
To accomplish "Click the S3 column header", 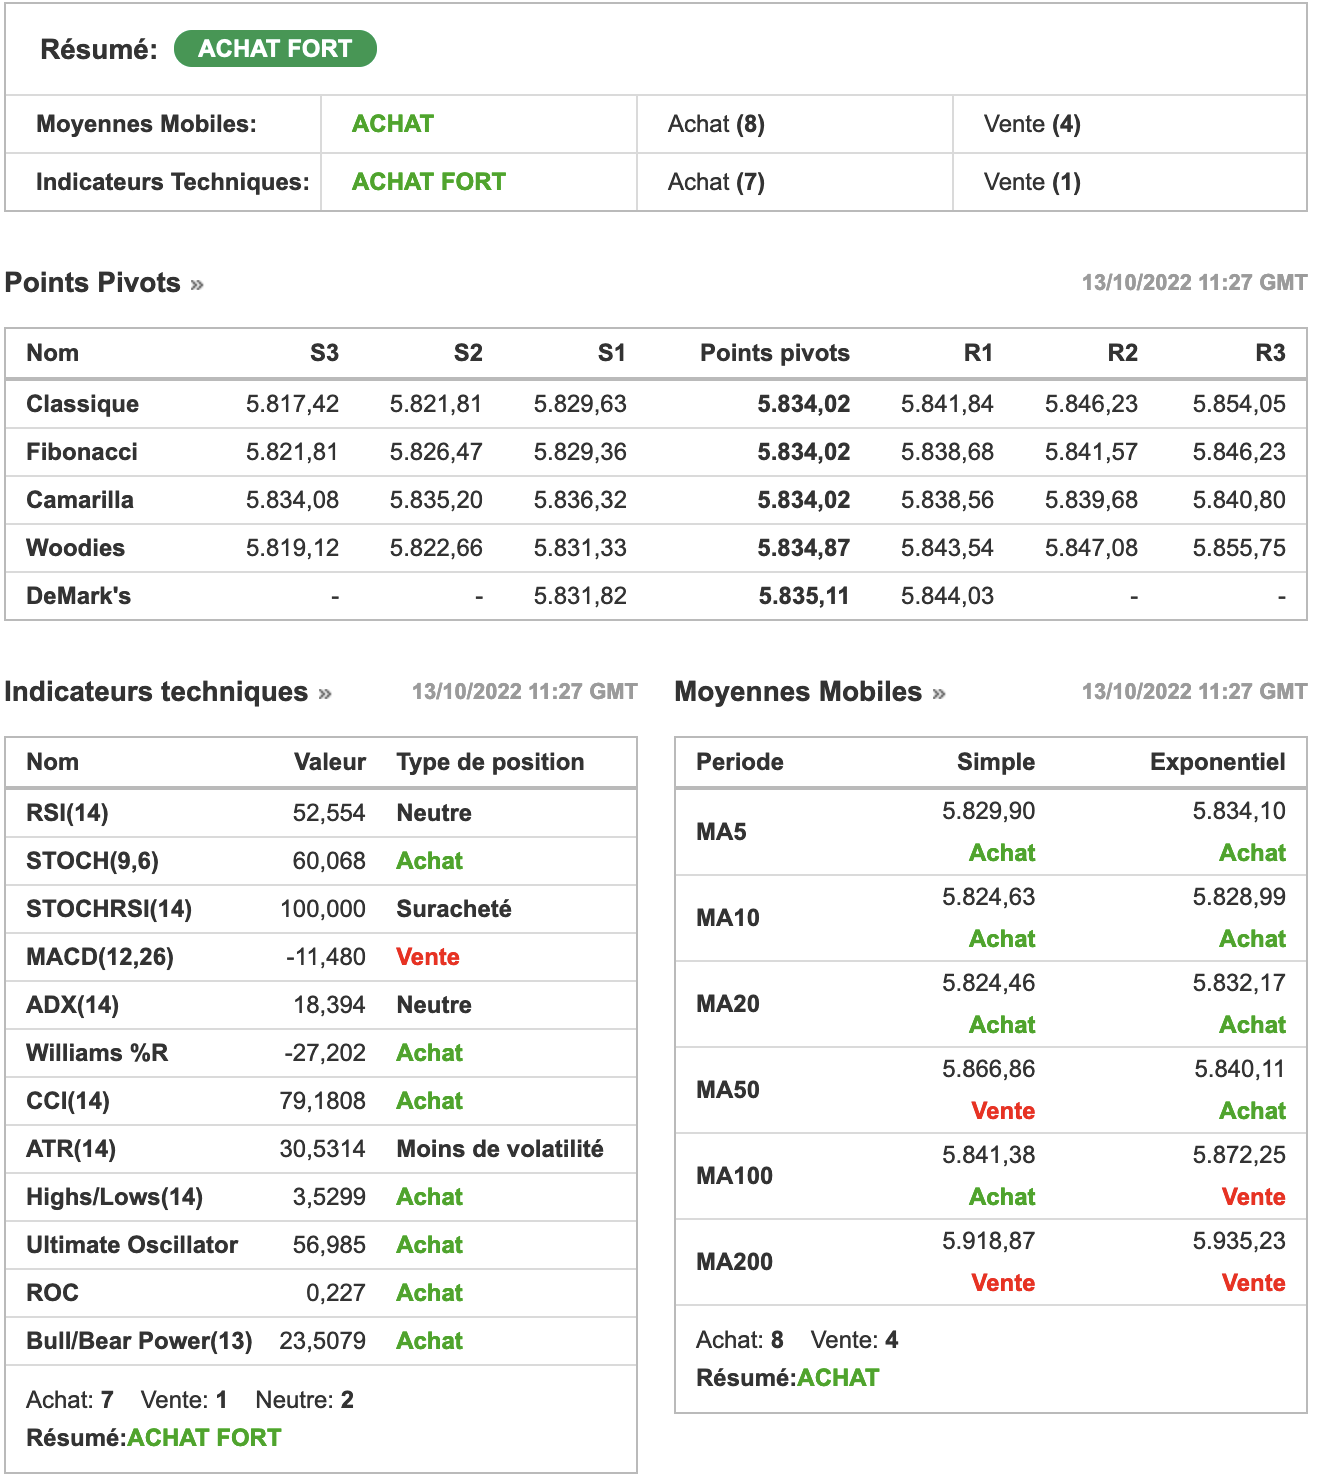I will (x=324, y=353).
